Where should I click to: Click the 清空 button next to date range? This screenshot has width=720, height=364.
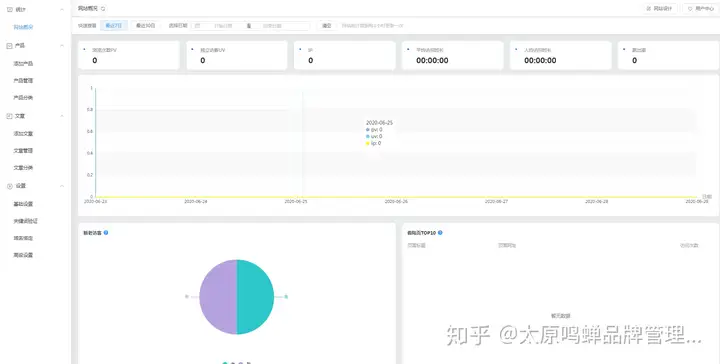click(x=326, y=26)
